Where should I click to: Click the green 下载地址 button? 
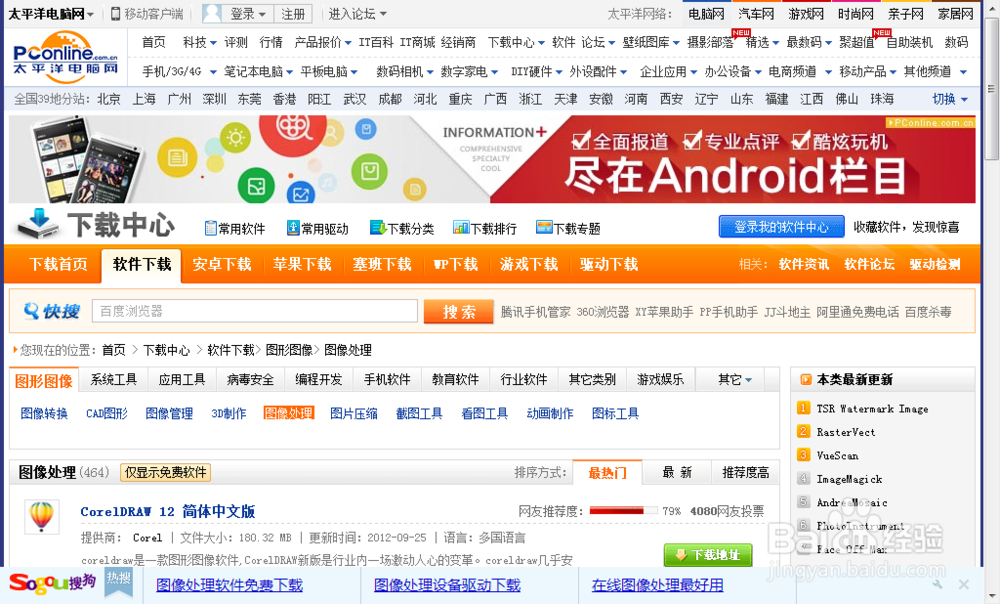708,554
